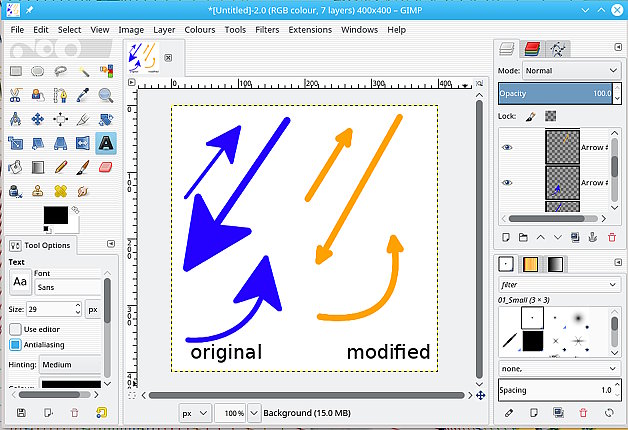Select the Shear tool
The image size is (628, 430).
[38, 143]
